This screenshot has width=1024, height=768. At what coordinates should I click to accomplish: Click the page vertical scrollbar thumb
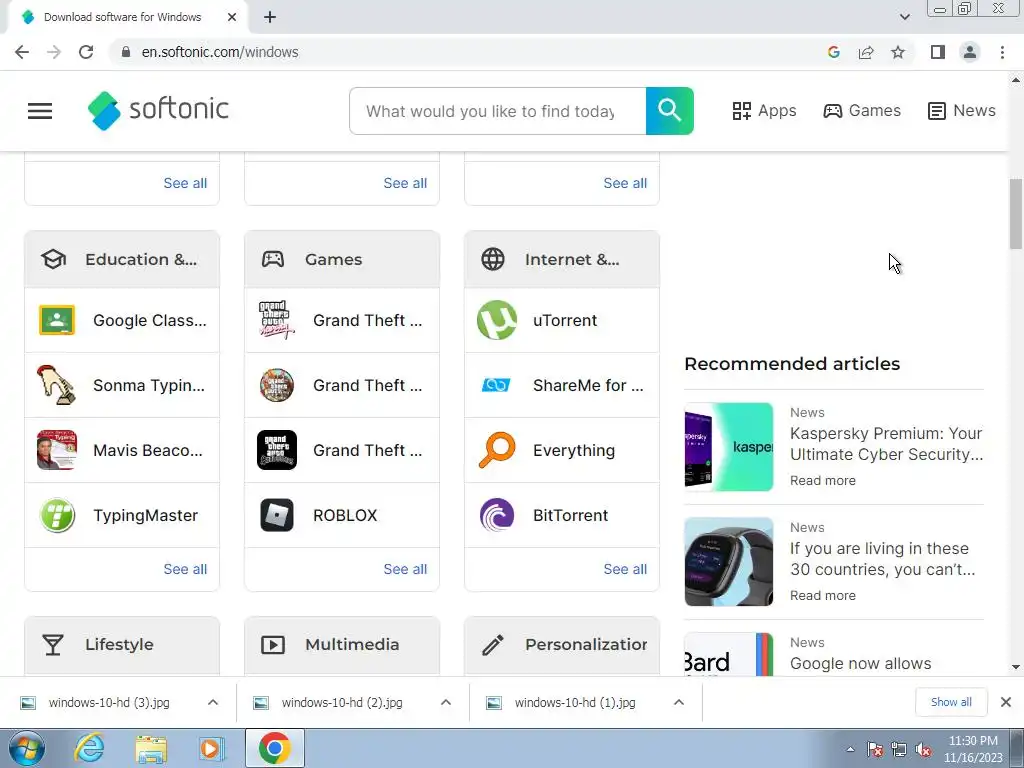click(x=1016, y=214)
